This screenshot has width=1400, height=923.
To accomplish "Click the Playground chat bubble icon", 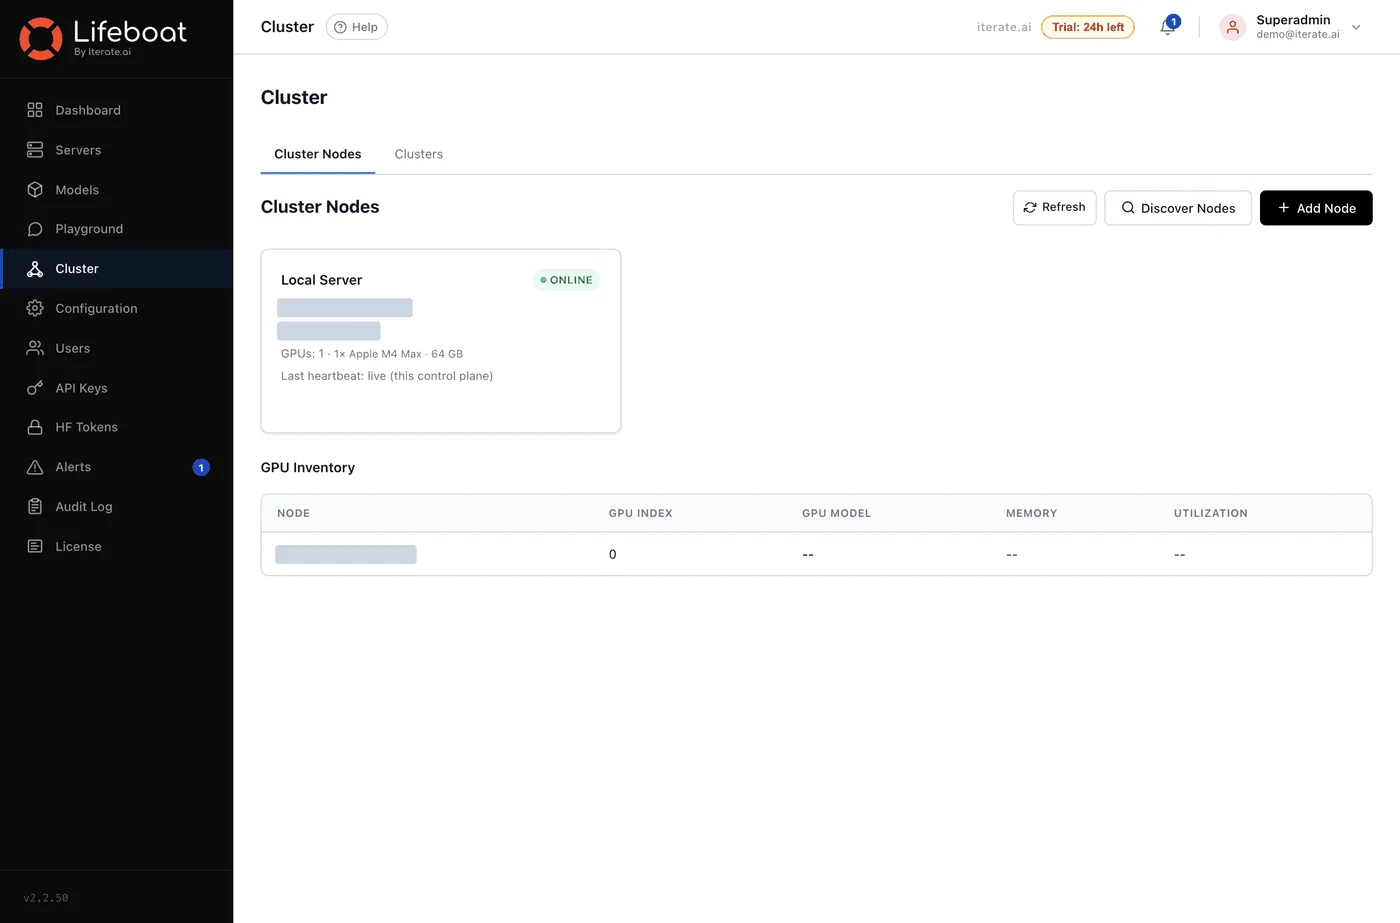I will click(x=35, y=229).
